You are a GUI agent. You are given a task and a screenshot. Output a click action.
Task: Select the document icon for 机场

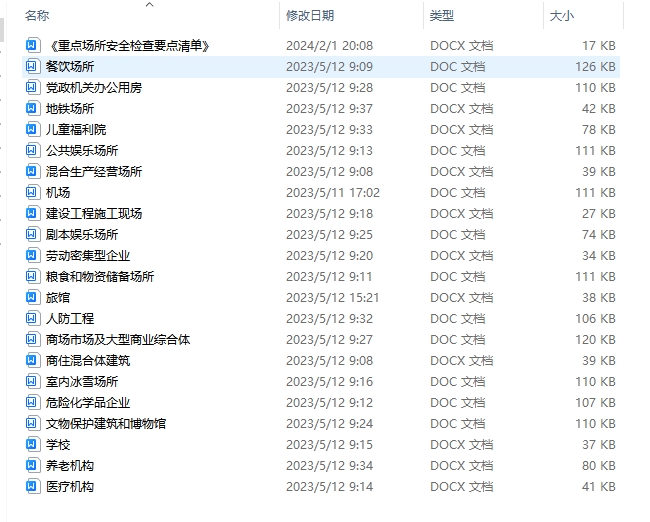tap(33, 193)
